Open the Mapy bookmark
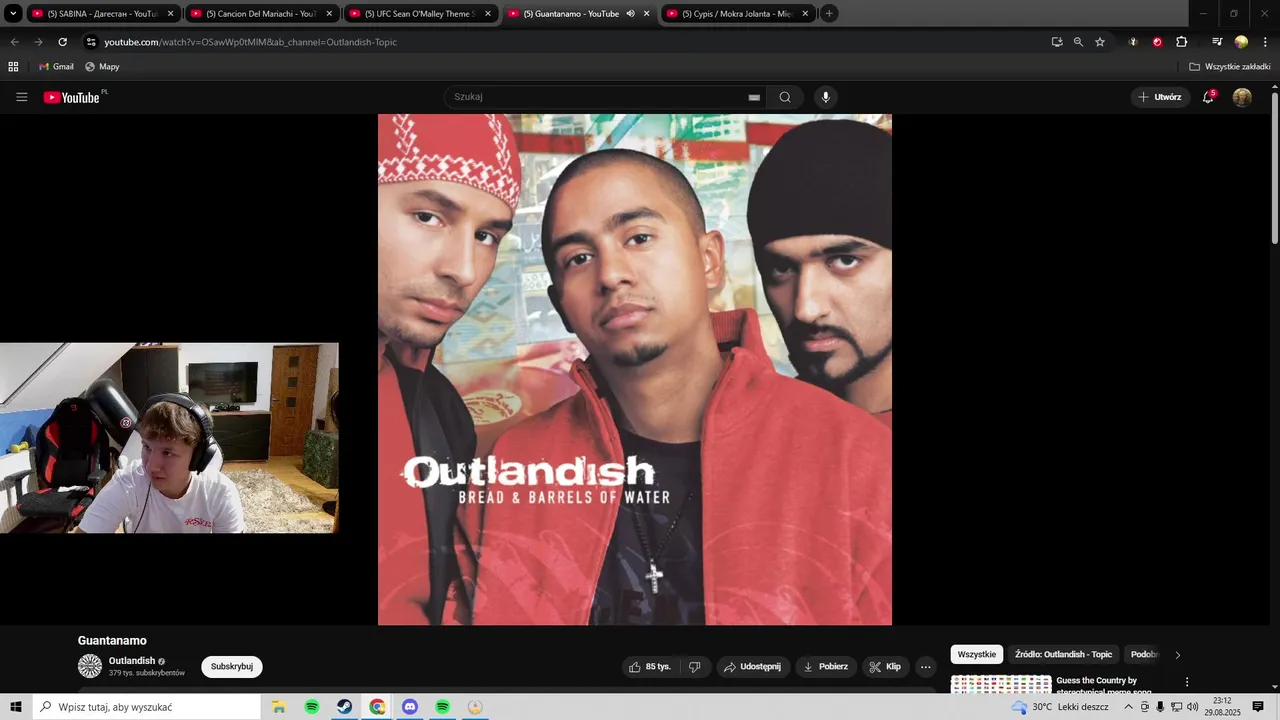The width and height of the screenshot is (1280, 720). point(102,67)
